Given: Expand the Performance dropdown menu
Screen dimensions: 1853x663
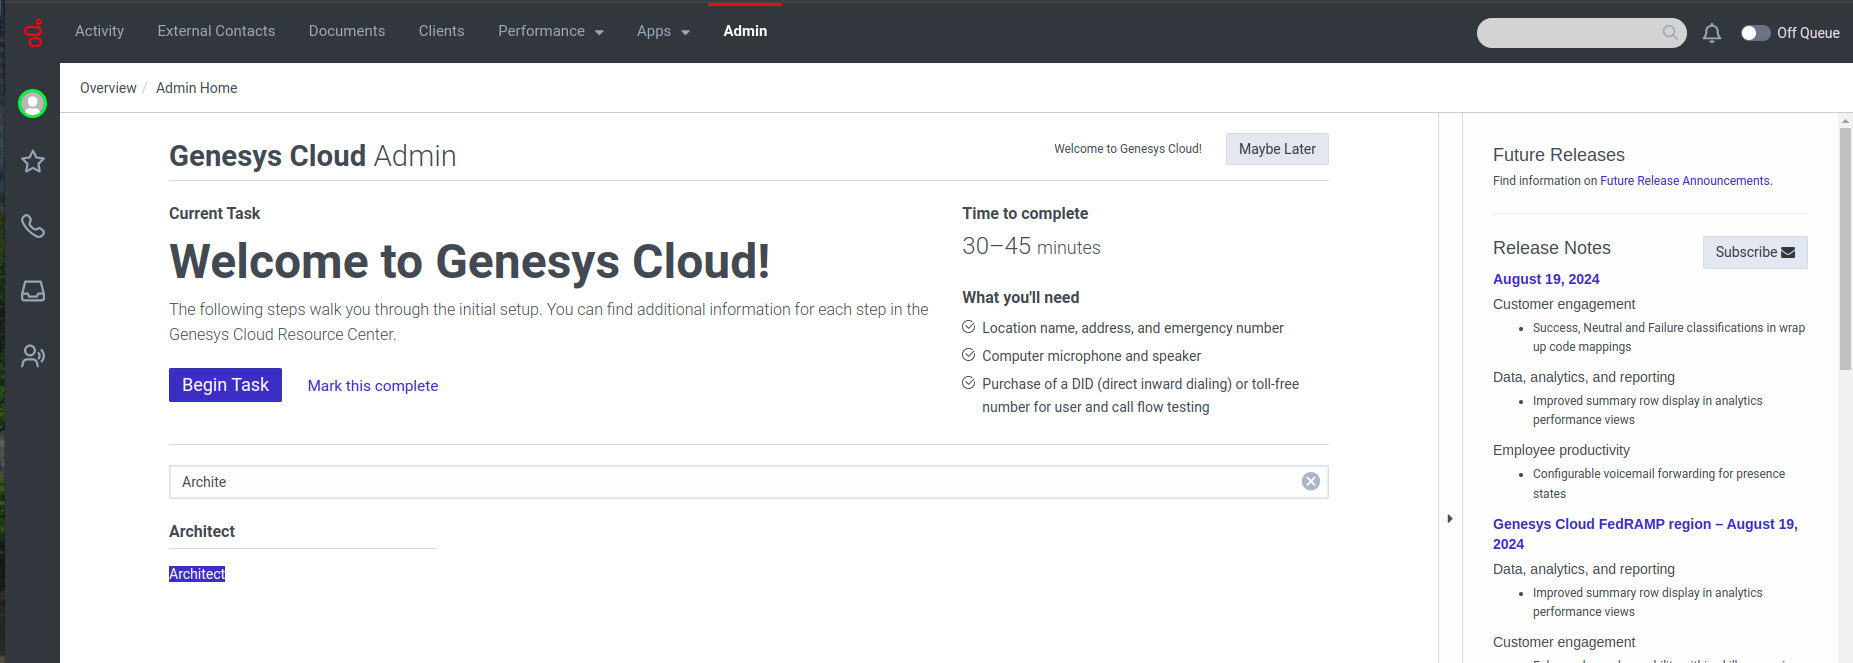Looking at the screenshot, I should click(x=551, y=31).
